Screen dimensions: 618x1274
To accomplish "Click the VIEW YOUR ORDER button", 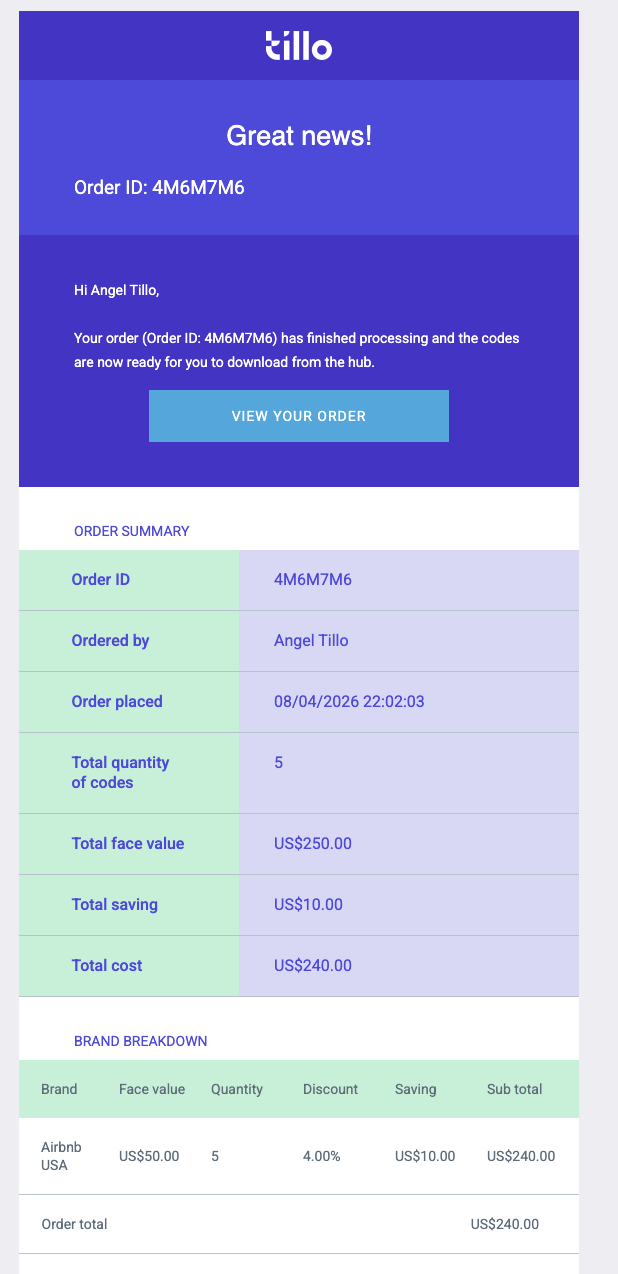I will point(298,416).
